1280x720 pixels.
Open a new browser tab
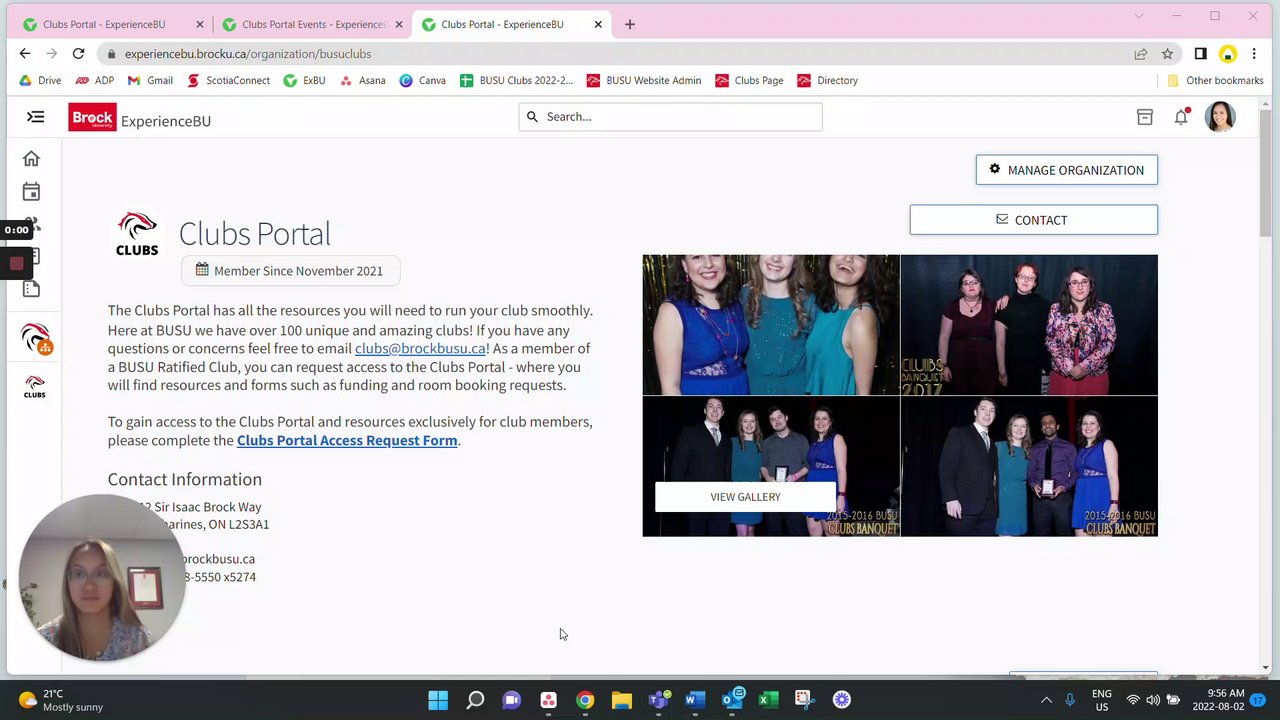point(629,24)
